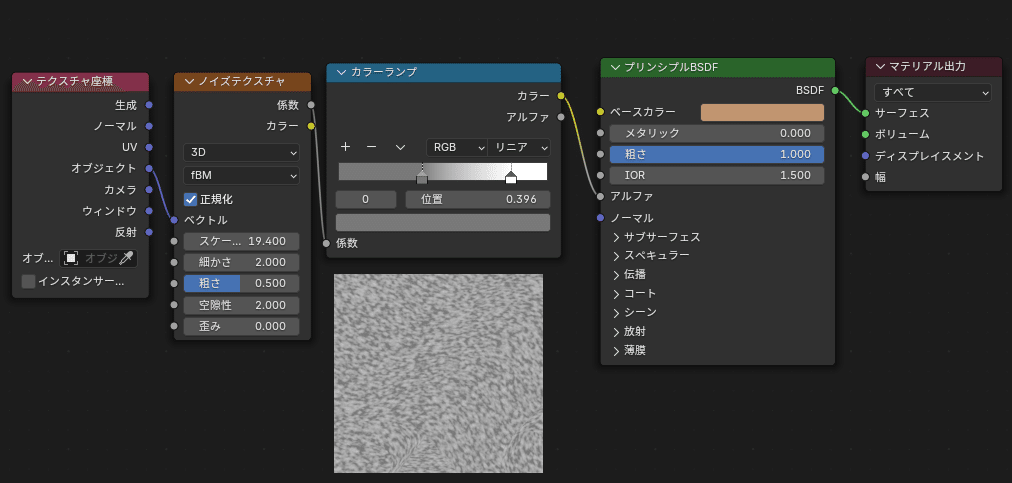Click the 空隙性 value field 2.000
This screenshot has width=1012, height=483.
[241, 305]
